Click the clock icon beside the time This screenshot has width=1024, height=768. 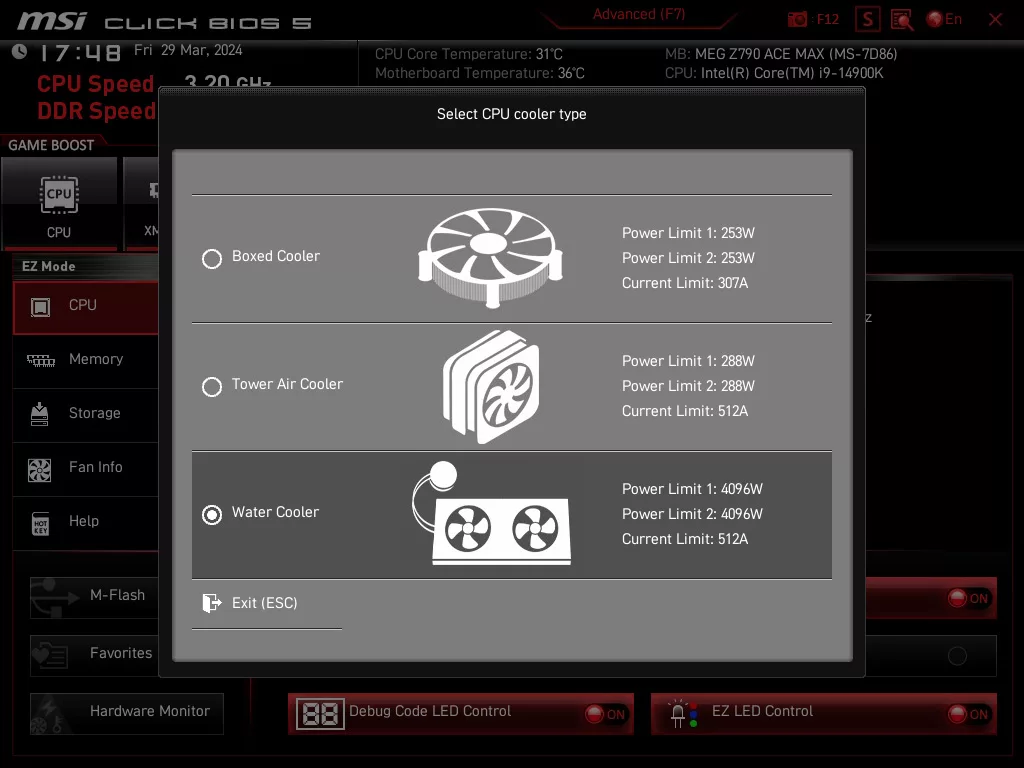point(20,51)
